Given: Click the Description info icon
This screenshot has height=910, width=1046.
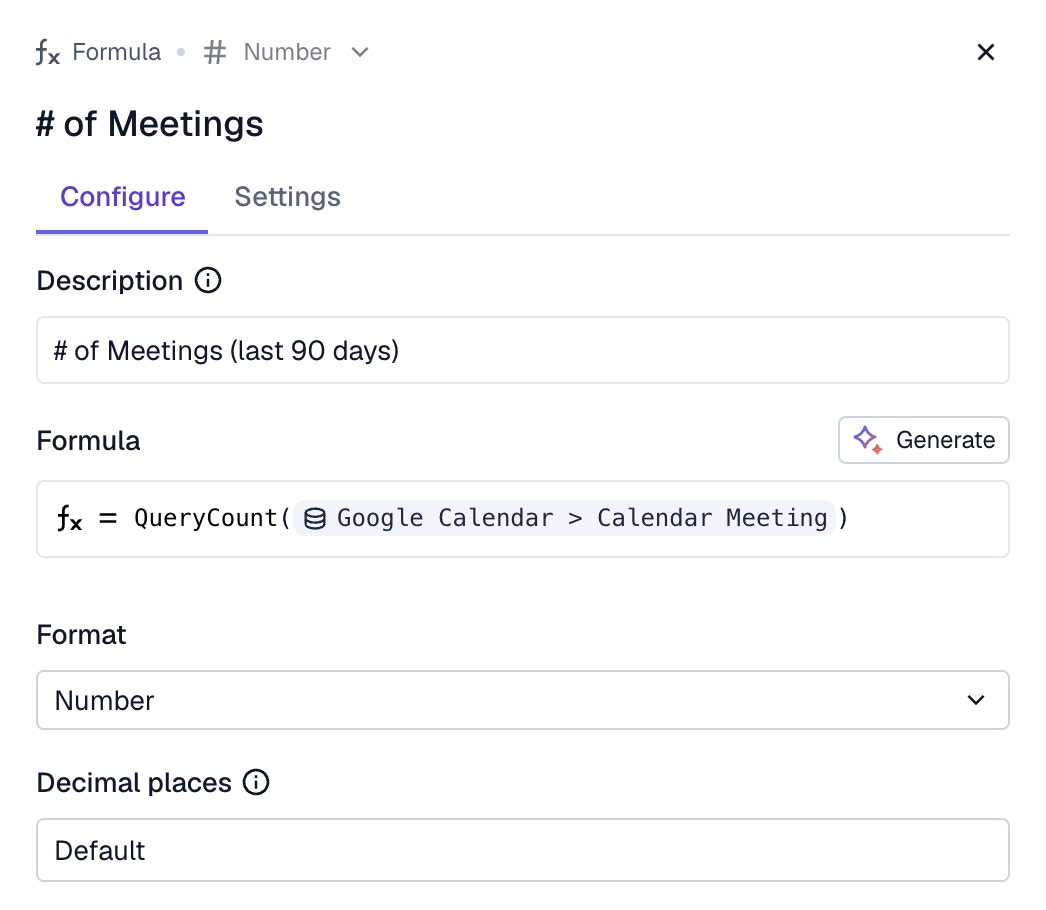Looking at the screenshot, I should (x=208, y=281).
